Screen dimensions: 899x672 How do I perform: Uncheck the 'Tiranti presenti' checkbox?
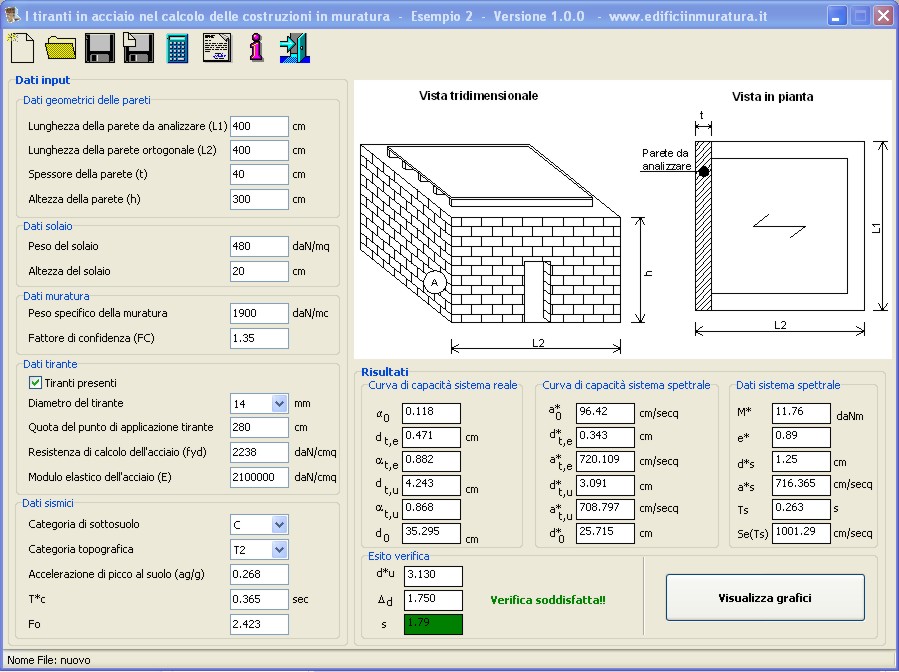(x=36, y=382)
